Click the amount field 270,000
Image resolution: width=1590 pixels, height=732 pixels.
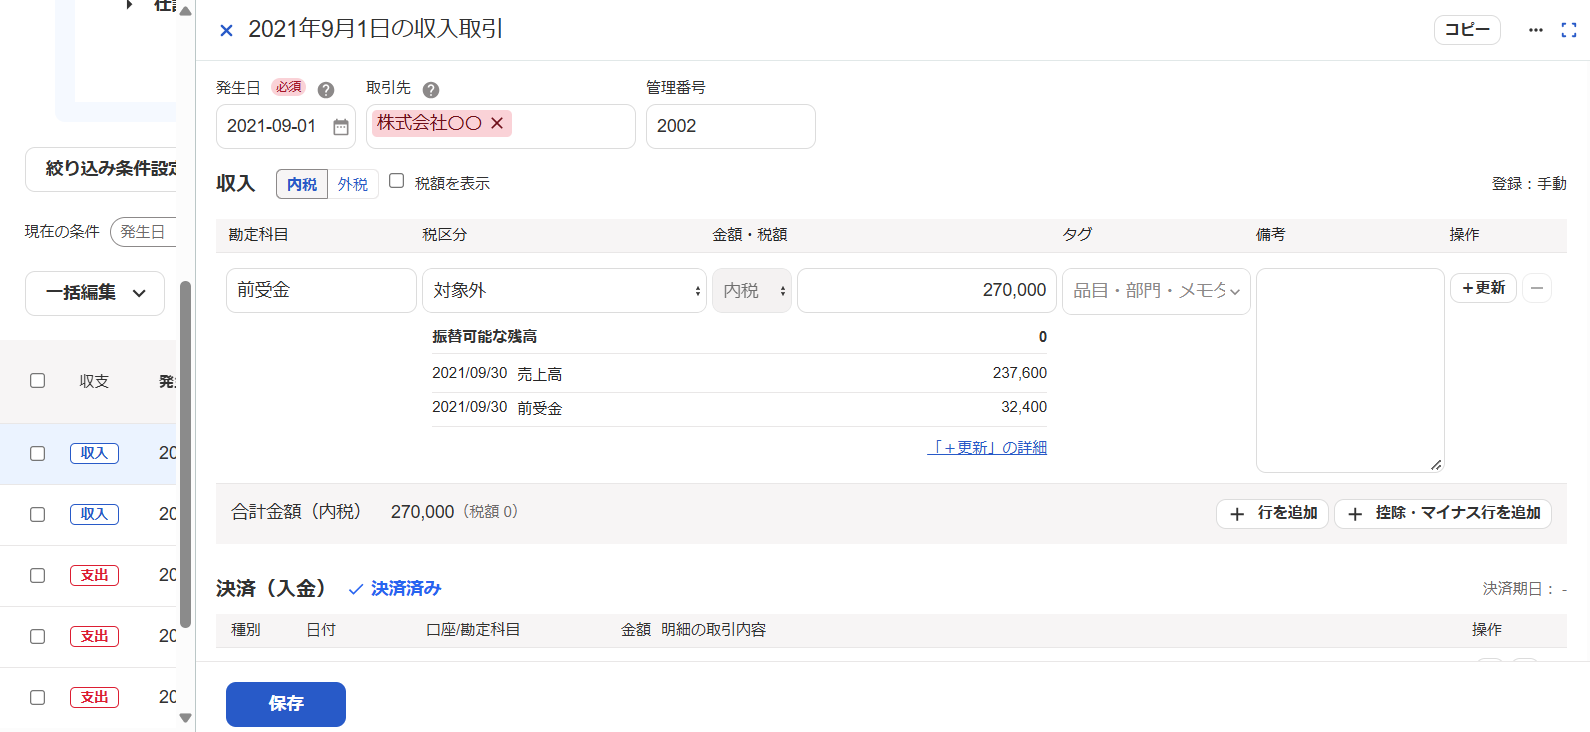pos(927,290)
